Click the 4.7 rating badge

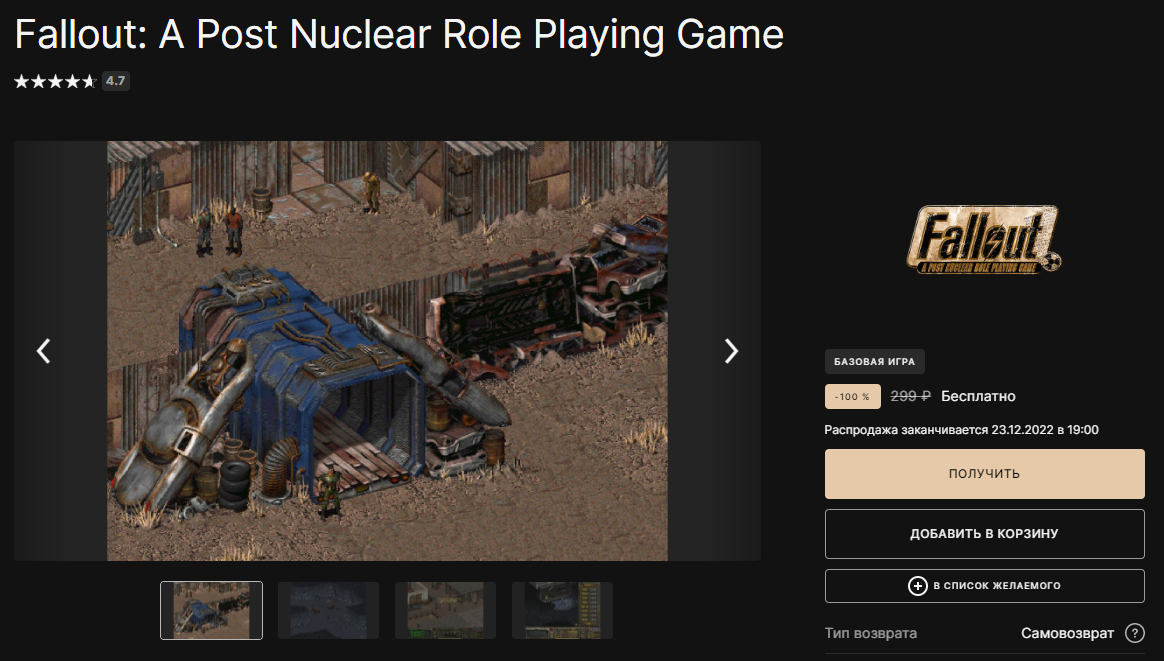coord(115,81)
